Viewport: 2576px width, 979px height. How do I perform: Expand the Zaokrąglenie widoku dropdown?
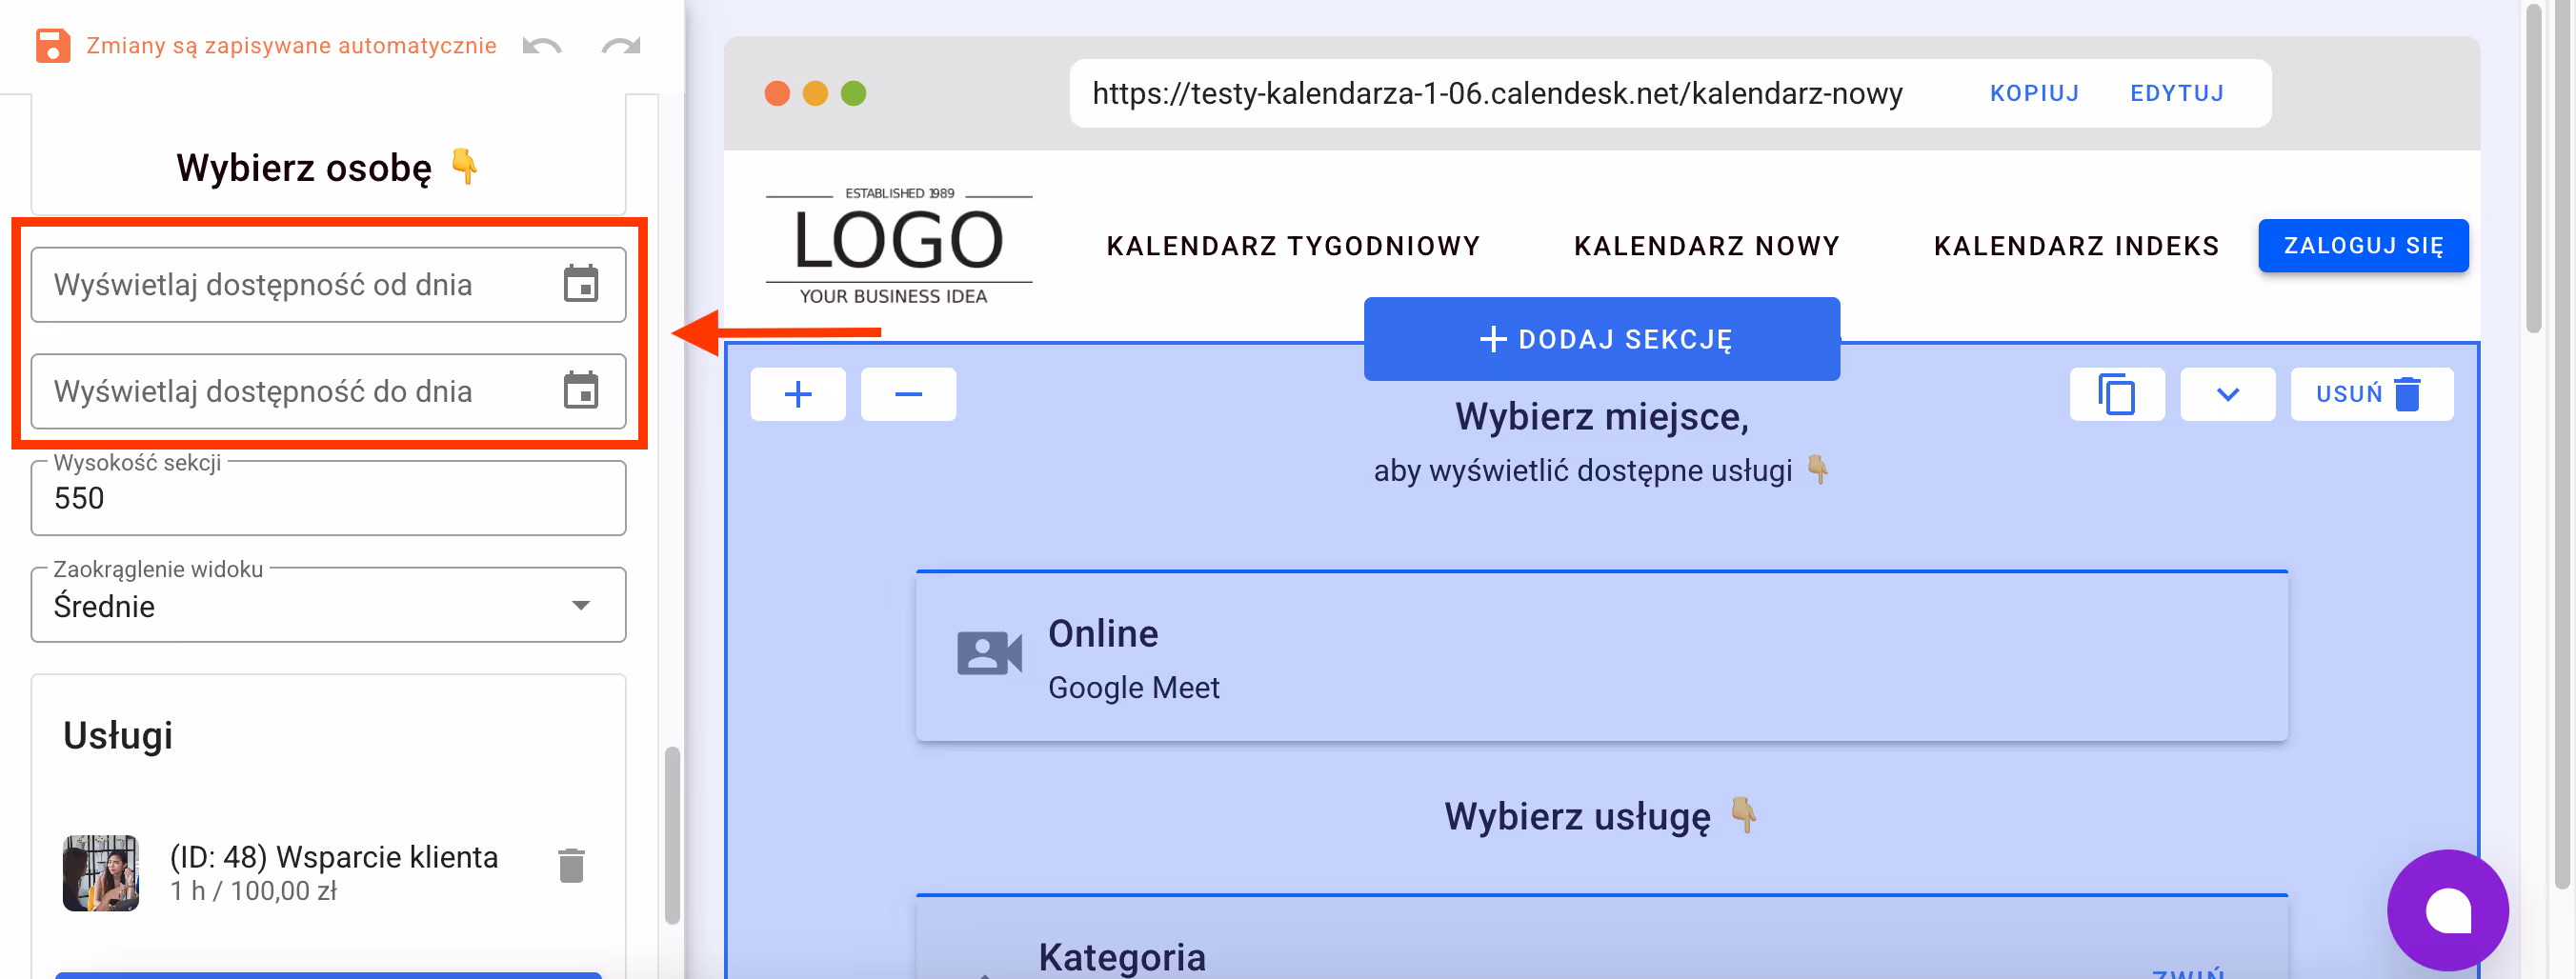click(x=578, y=604)
